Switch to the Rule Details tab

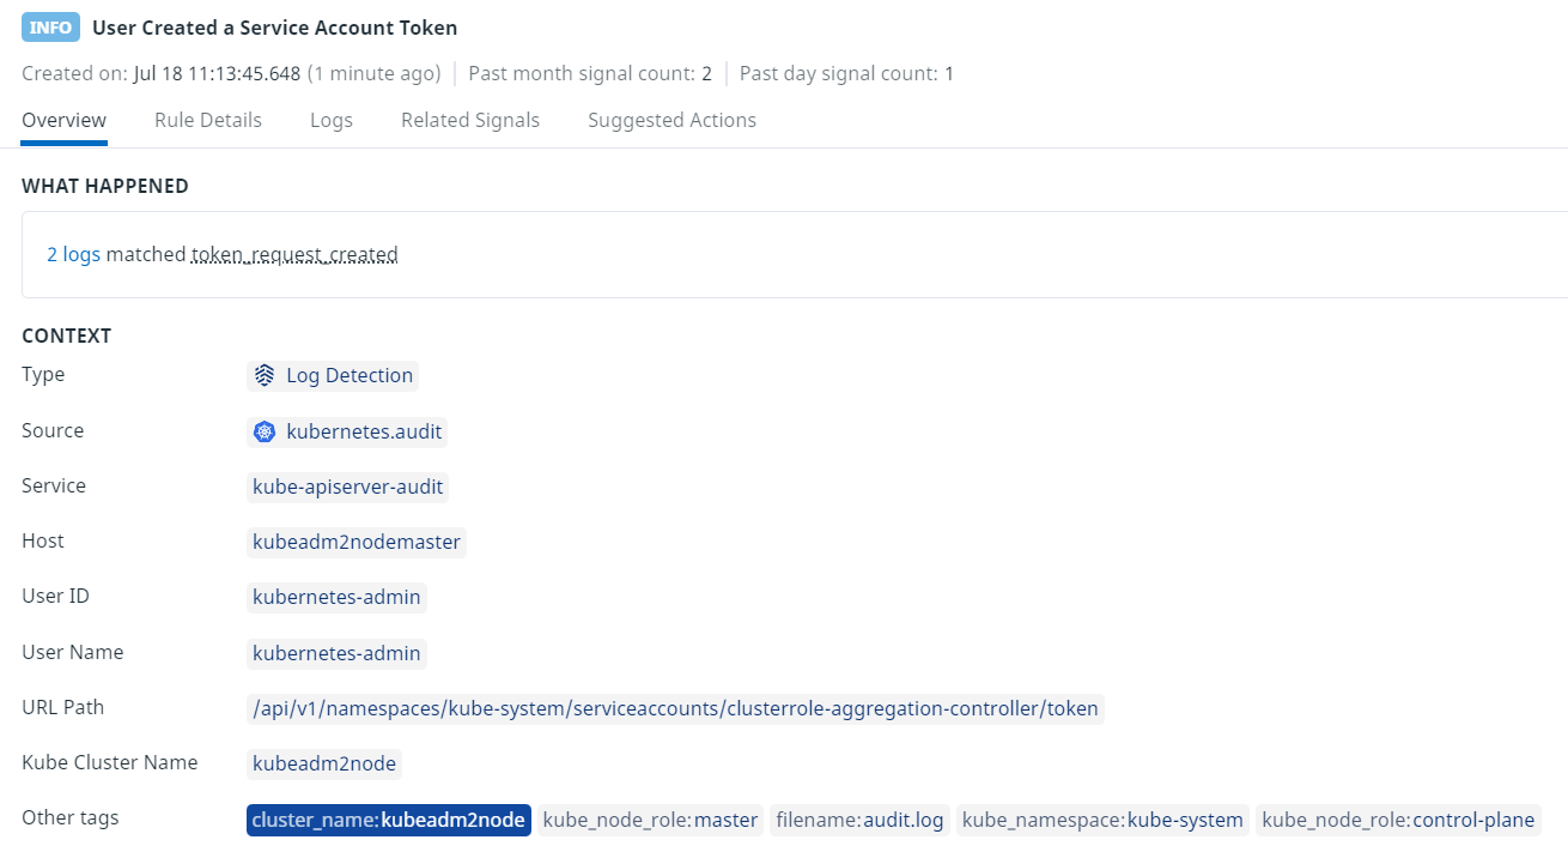(208, 120)
